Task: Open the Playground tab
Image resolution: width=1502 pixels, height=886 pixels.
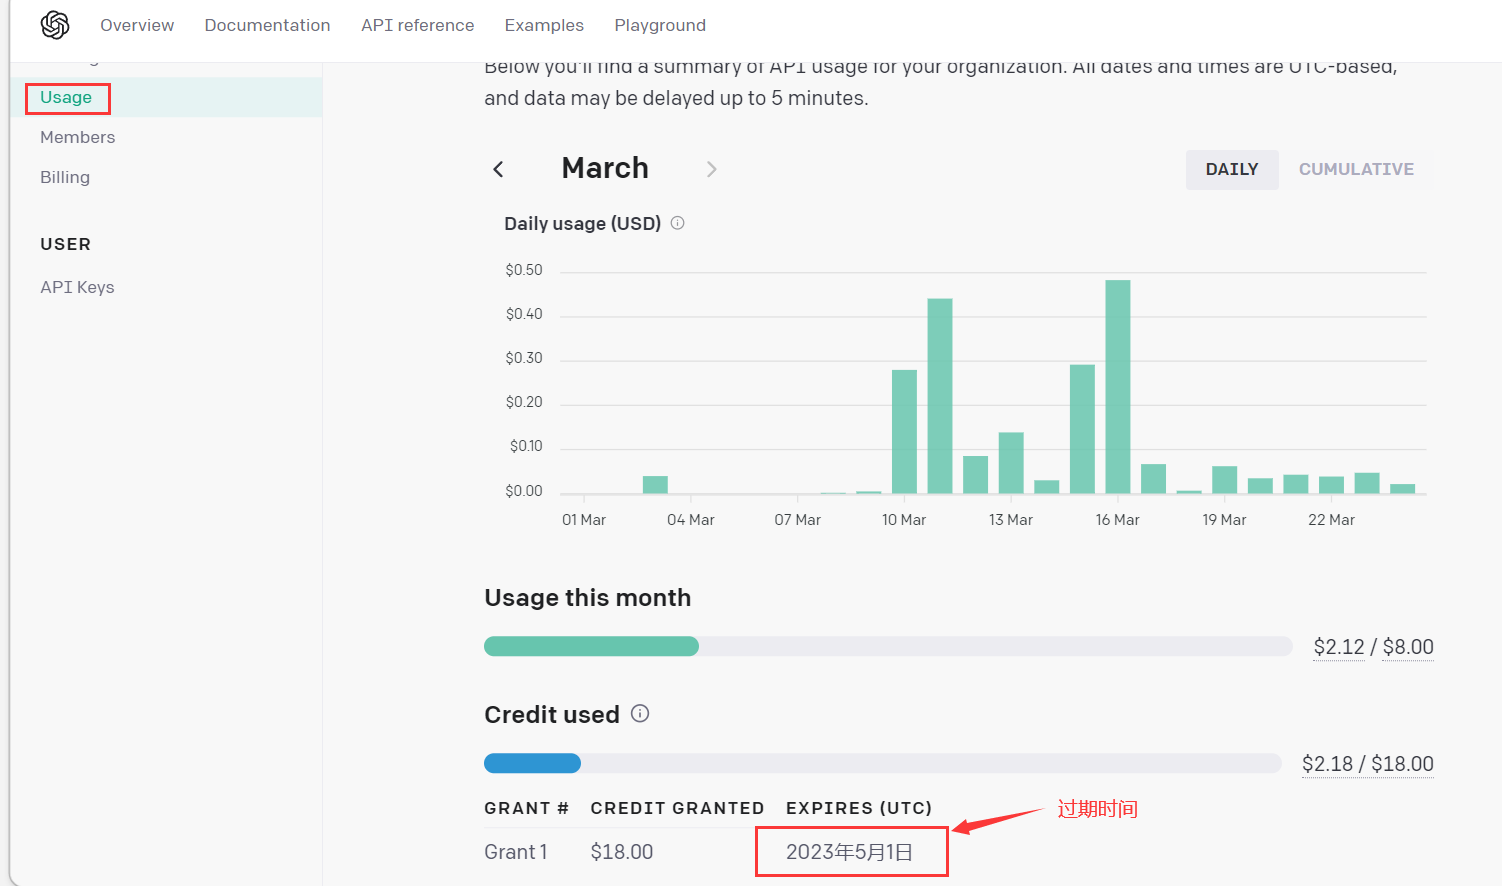Action: point(660,25)
